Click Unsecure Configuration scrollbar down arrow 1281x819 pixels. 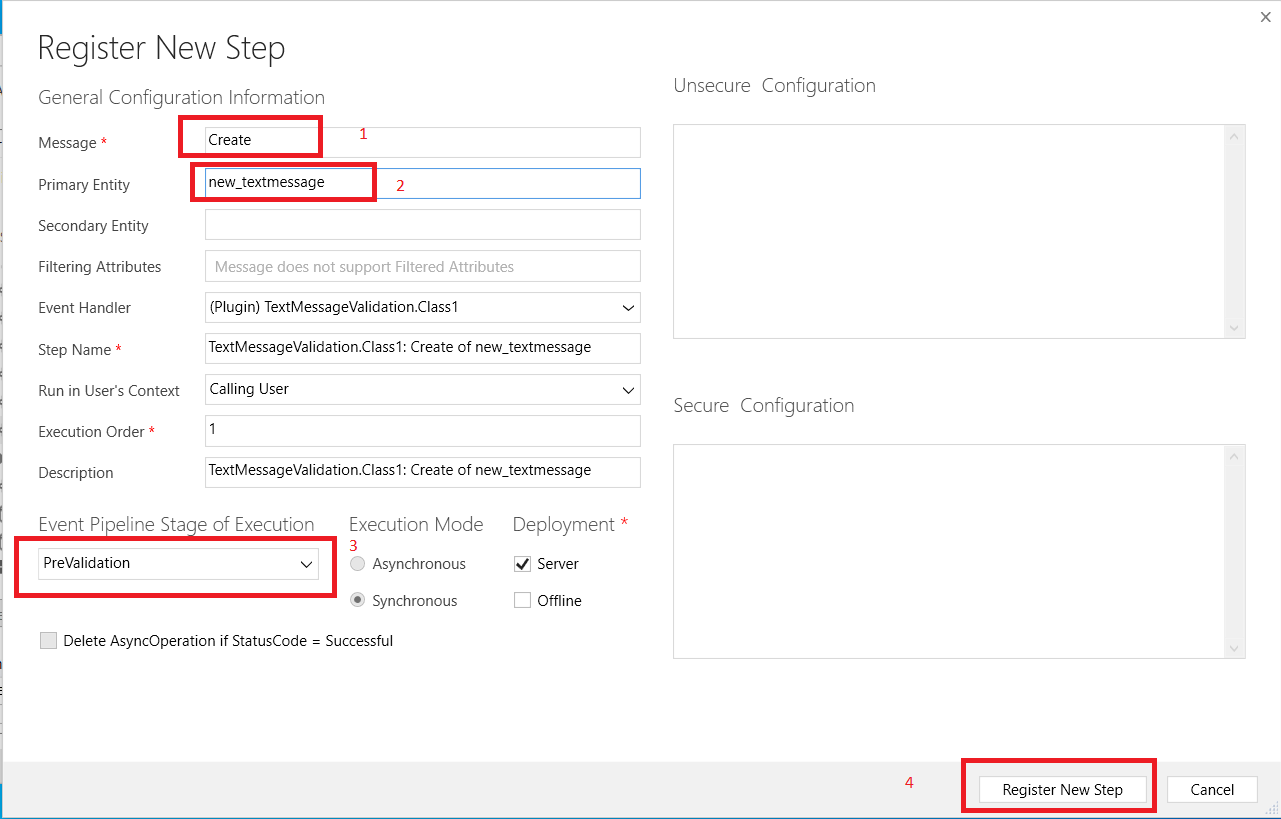(1235, 328)
